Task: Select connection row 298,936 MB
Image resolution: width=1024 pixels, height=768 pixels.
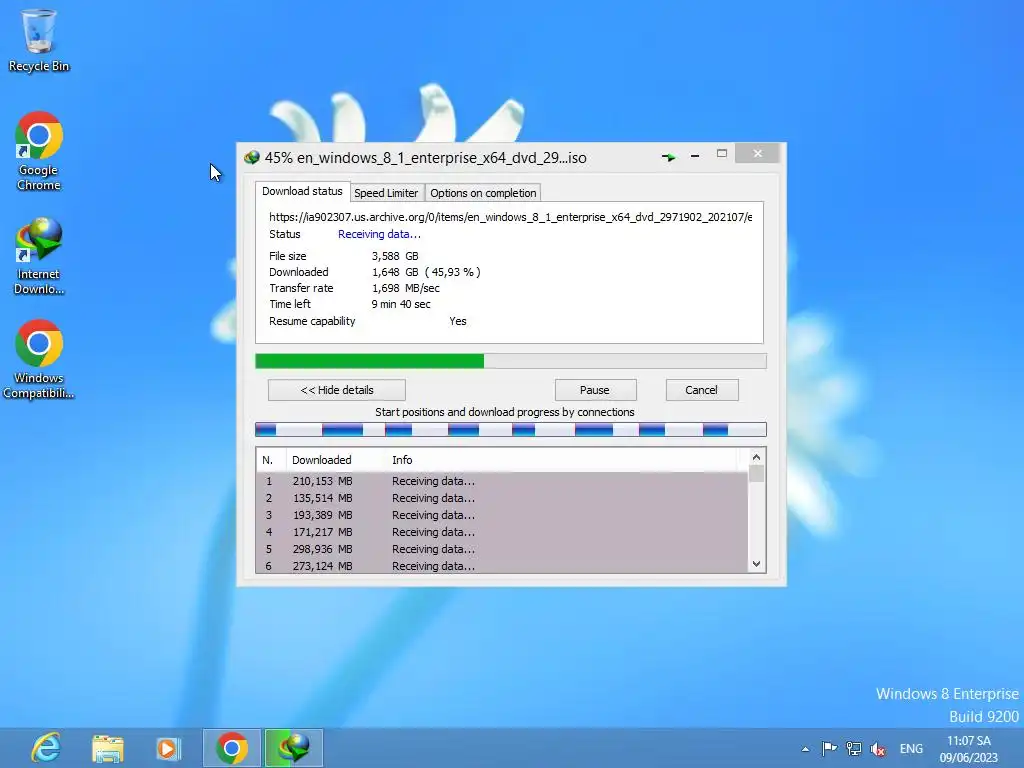Action: click(x=502, y=549)
